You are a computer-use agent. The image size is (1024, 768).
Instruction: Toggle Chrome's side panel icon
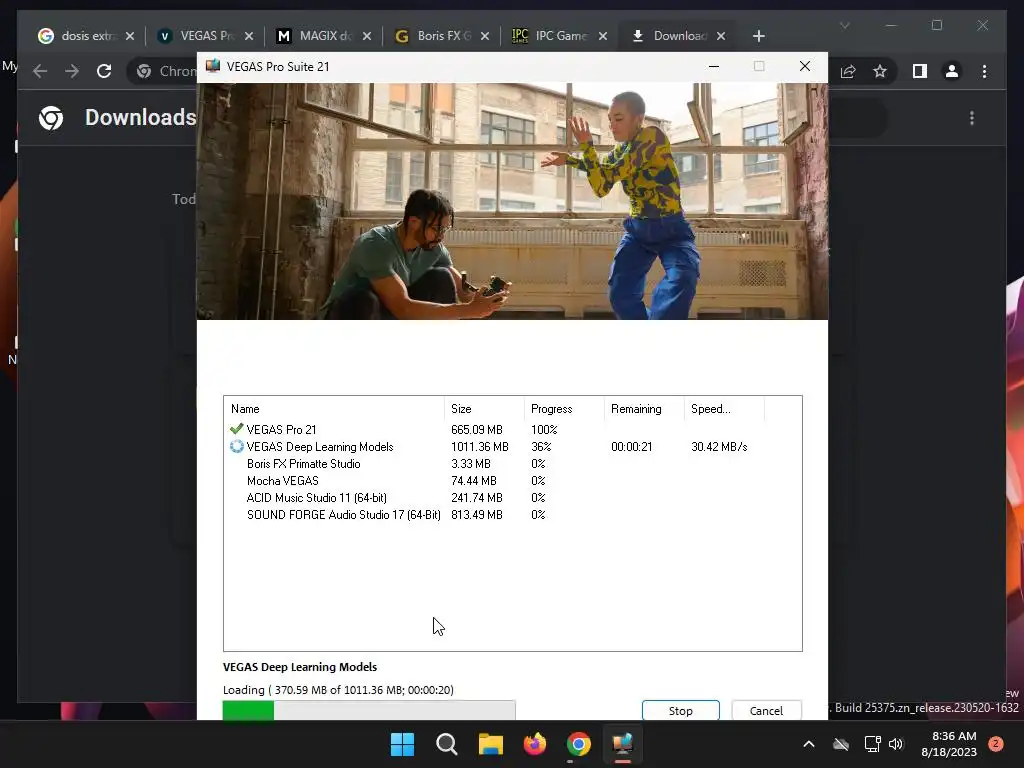coord(920,71)
